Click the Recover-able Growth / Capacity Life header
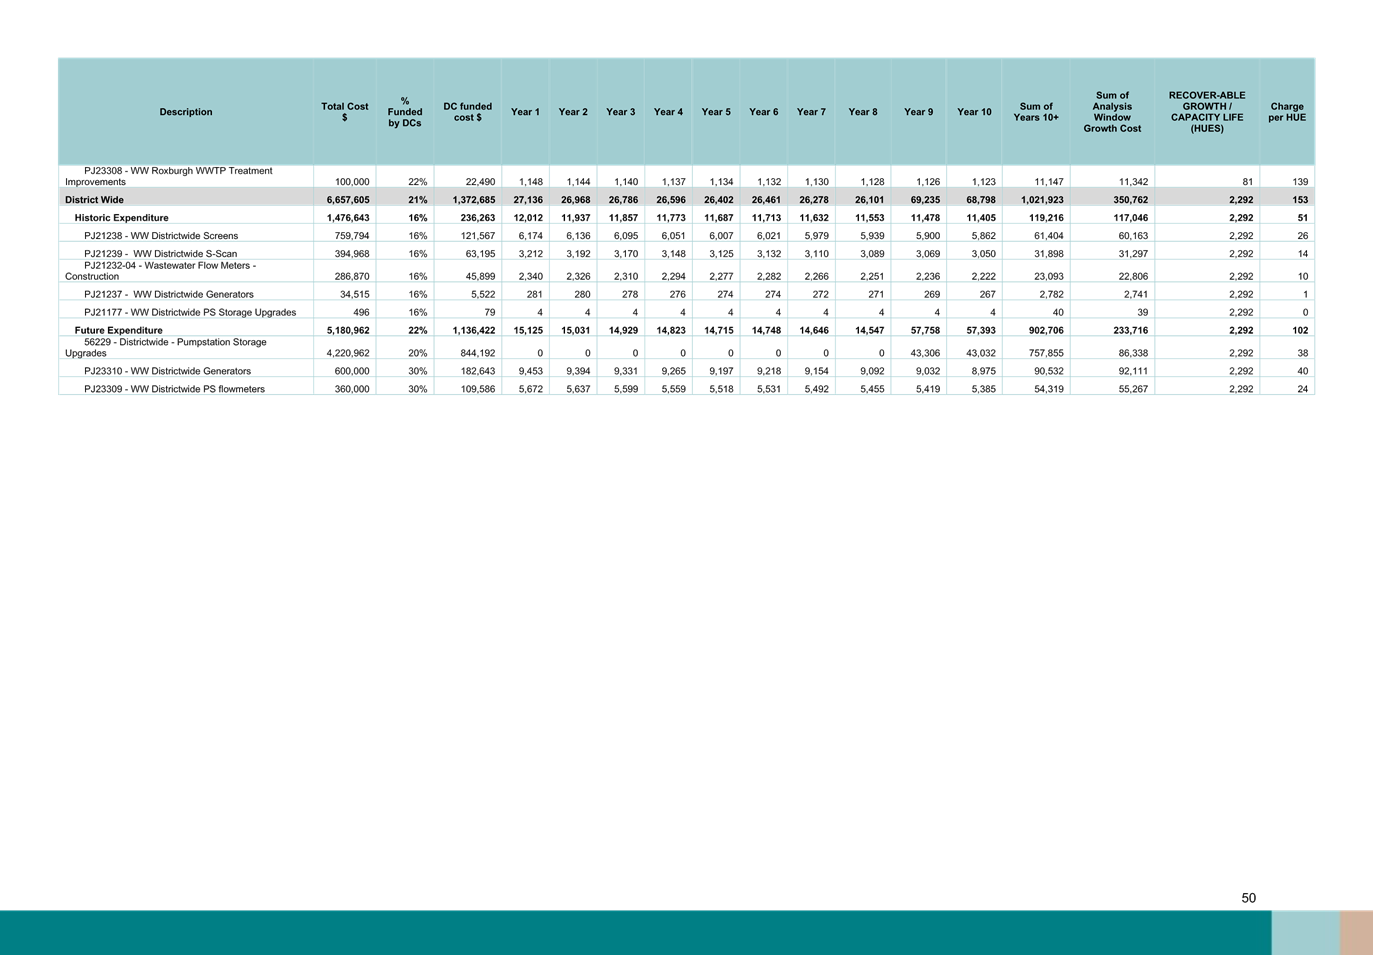1373x955 pixels. point(1207,112)
